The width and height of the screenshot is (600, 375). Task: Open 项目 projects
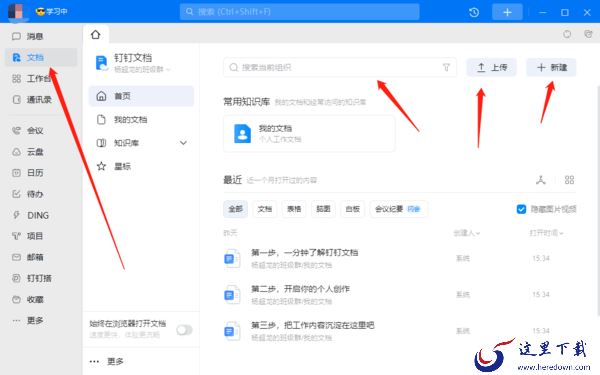tap(28, 236)
